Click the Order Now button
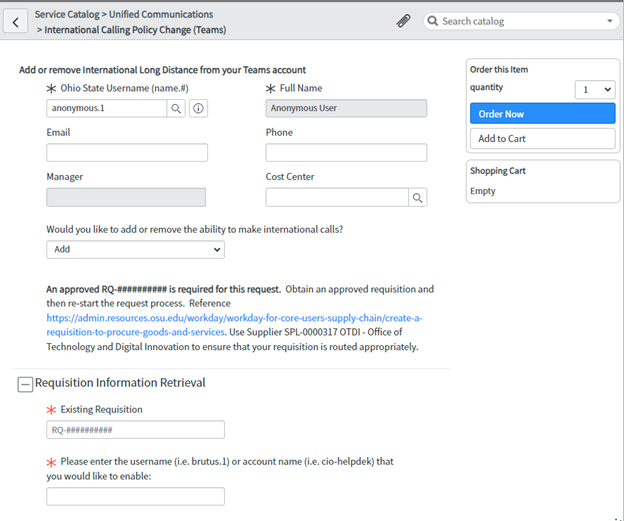624x521 pixels. pyautogui.click(x=542, y=114)
